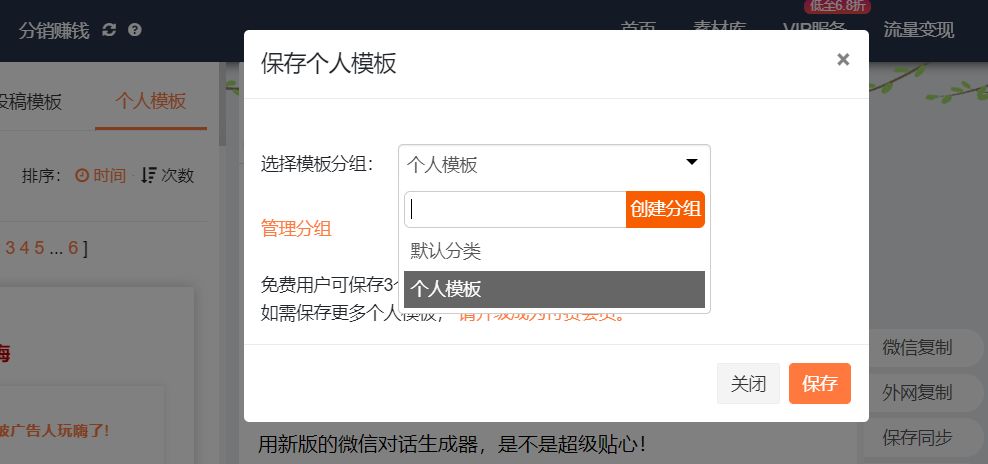988x464 pixels.
Task: Click the 保存同步 button
Action: click(x=917, y=437)
